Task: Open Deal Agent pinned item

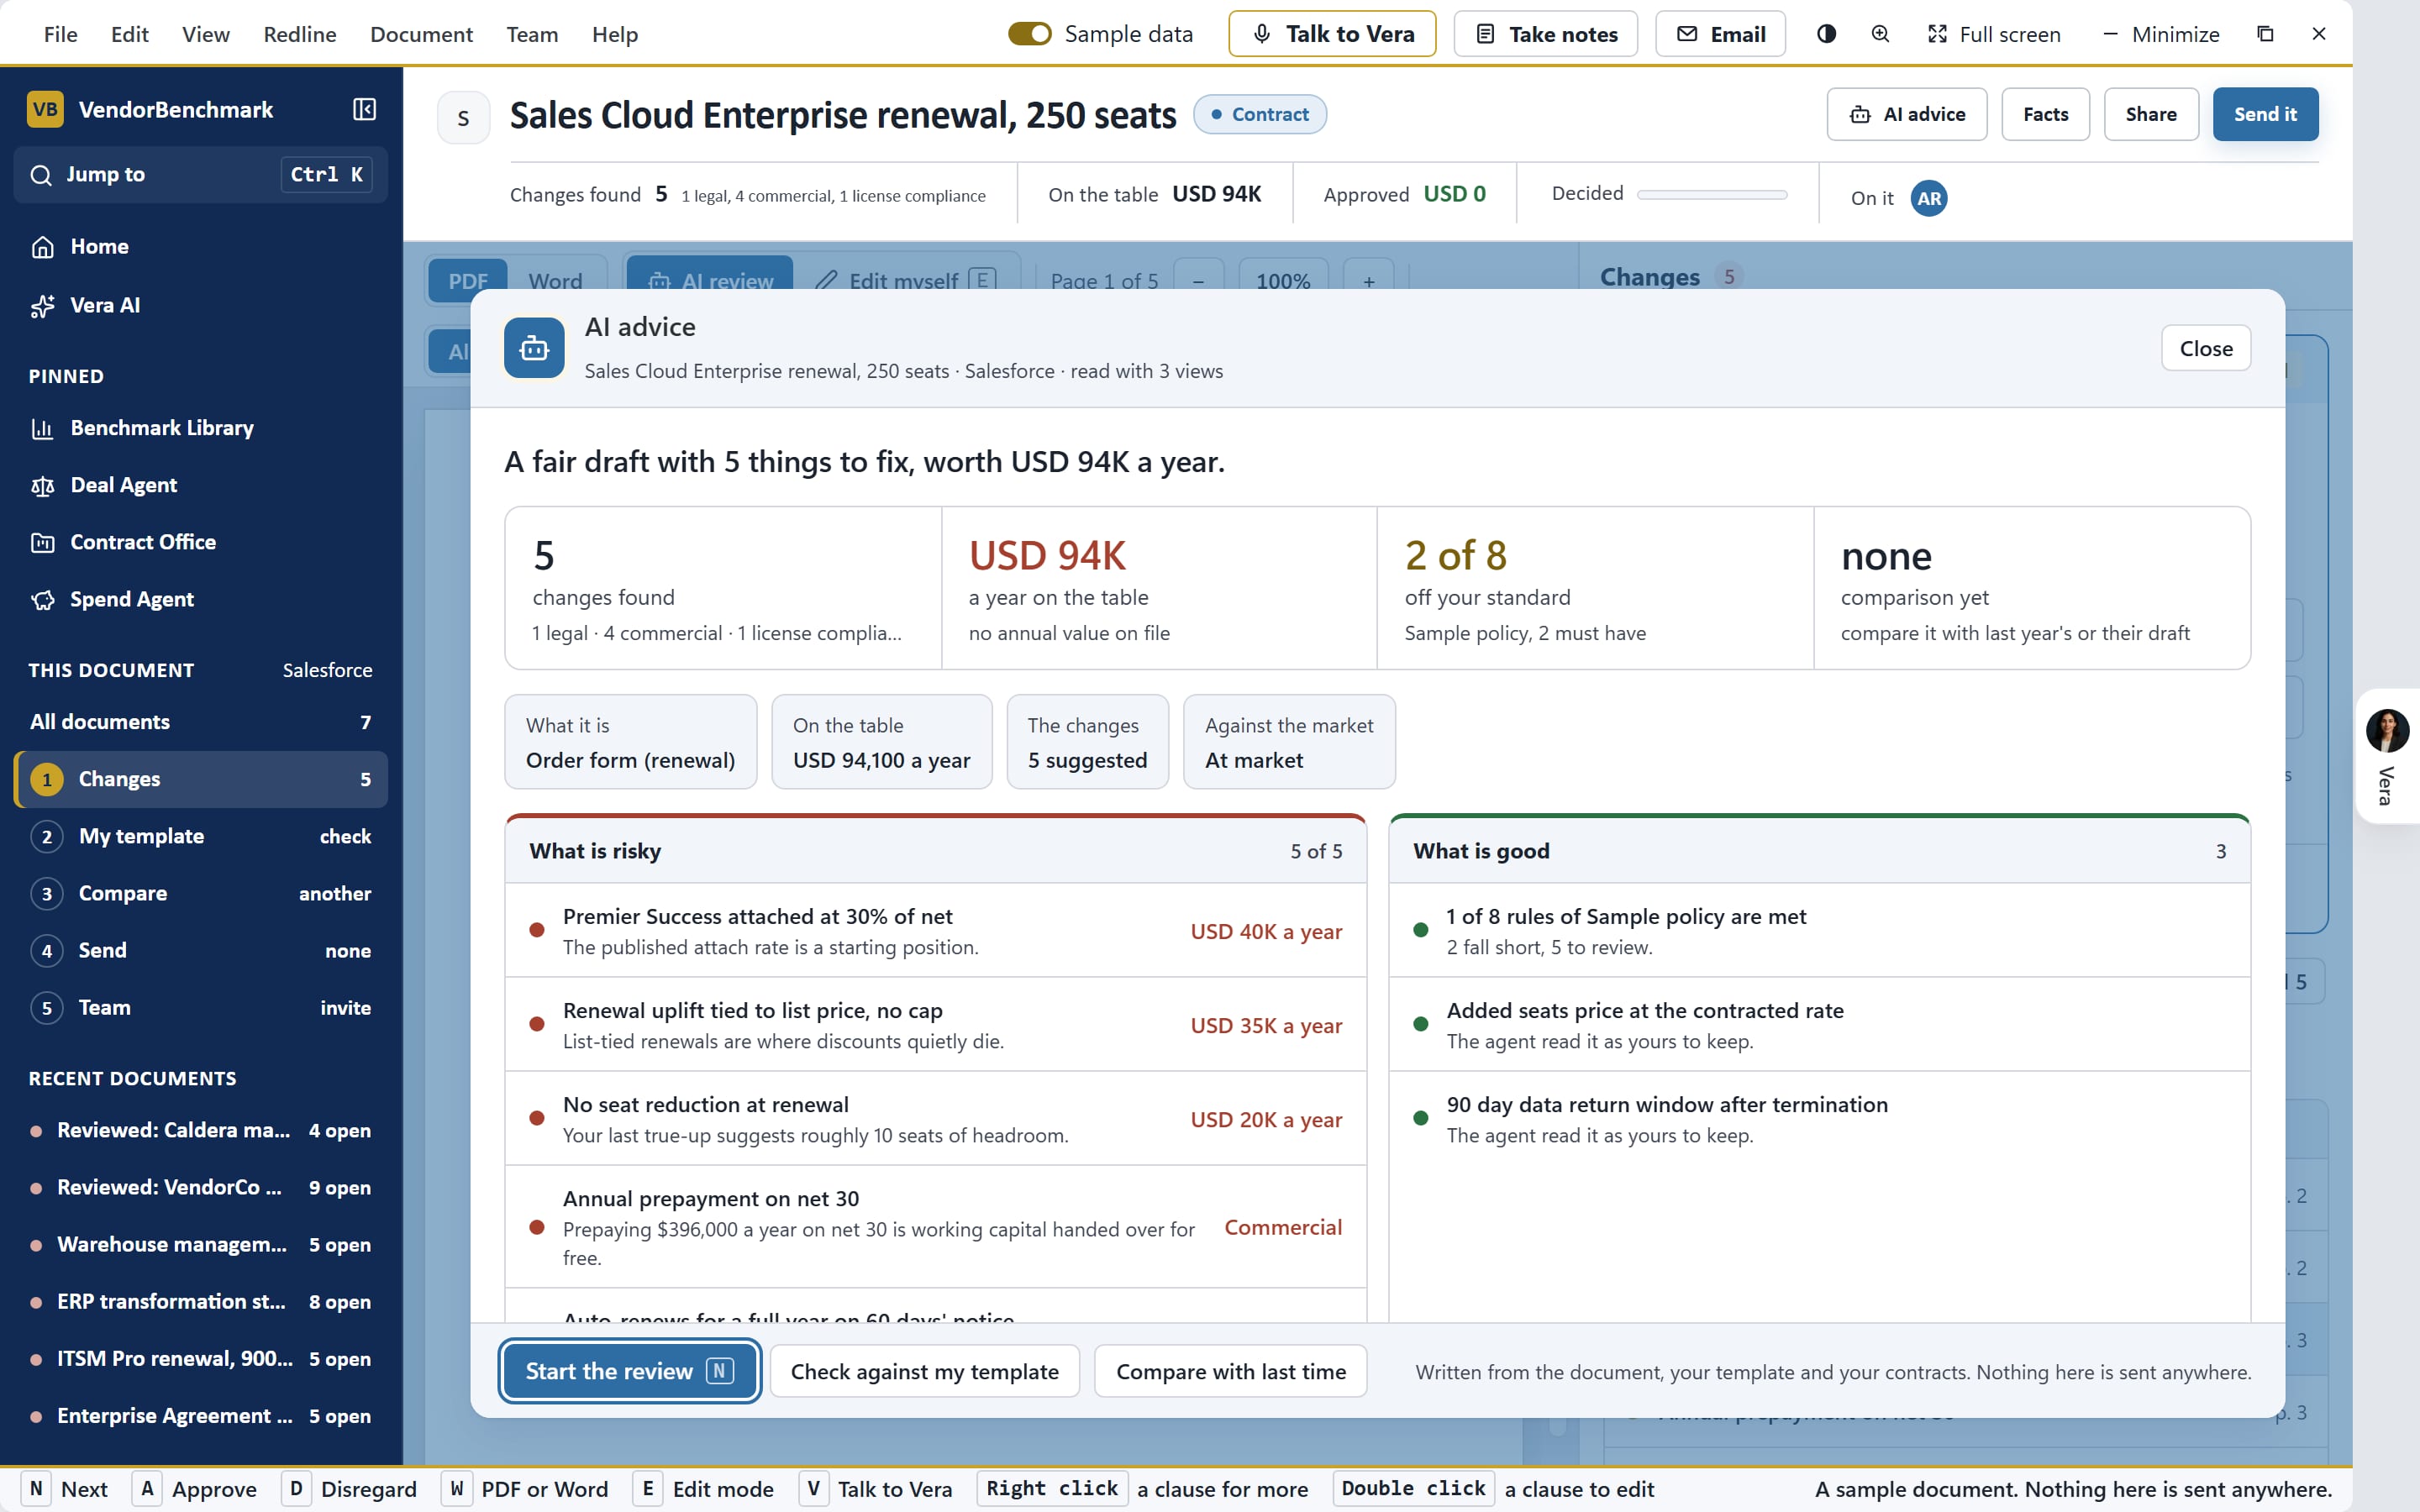Action: [200, 485]
